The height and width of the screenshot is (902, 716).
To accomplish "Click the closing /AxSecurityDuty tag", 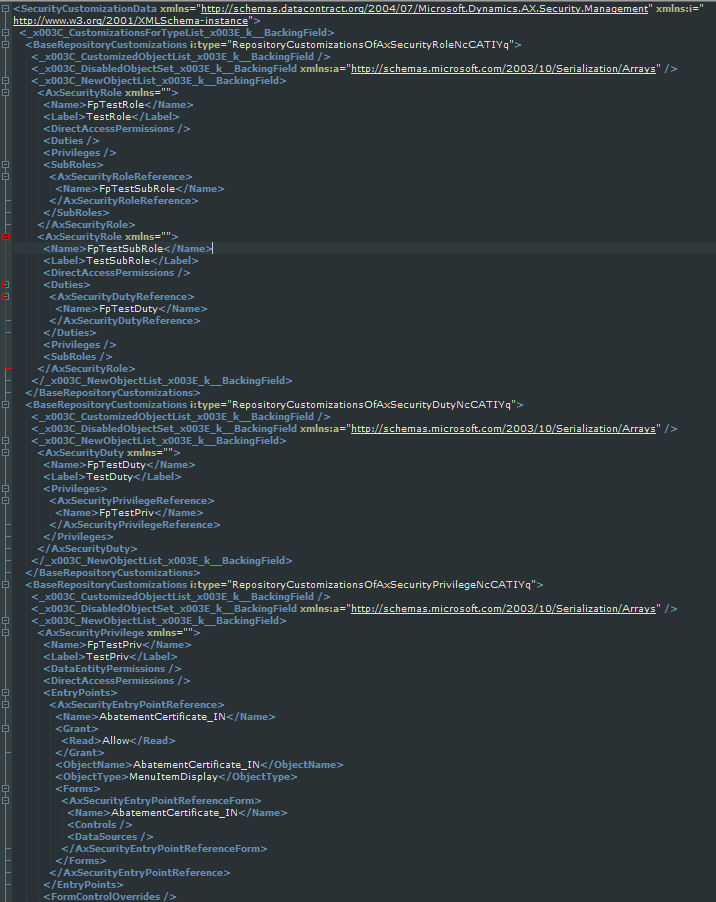I will (x=87, y=549).
